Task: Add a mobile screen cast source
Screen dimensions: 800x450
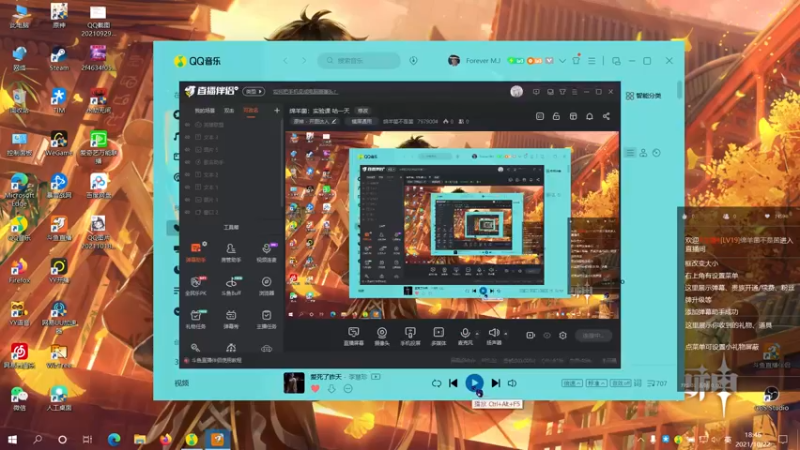Action: (x=410, y=337)
